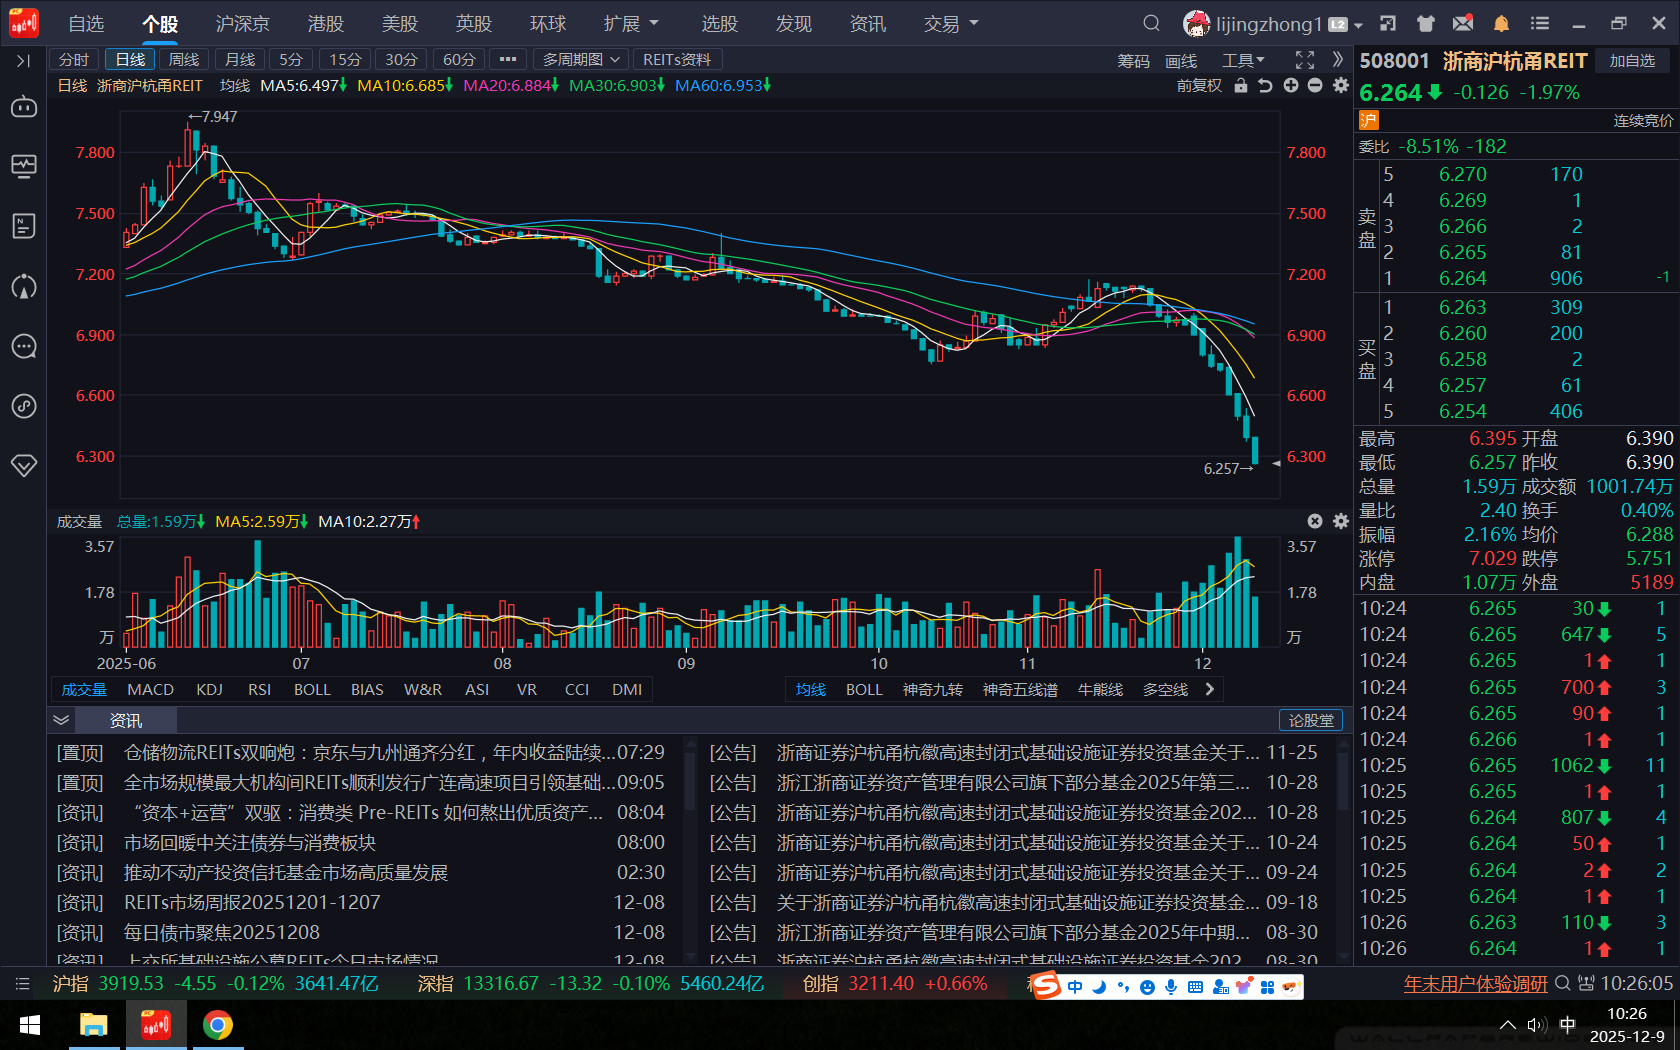Open the bottom status bar list icon
Viewport: 1680px width, 1050px height.
pyautogui.click(x=23, y=984)
